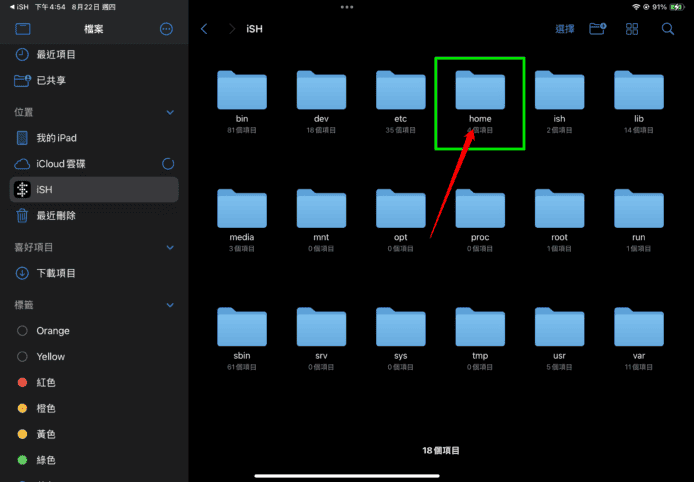Image resolution: width=694 pixels, height=482 pixels.
Task: Open Recently Deleted (最近刪除) trash item
Action: [56, 215]
